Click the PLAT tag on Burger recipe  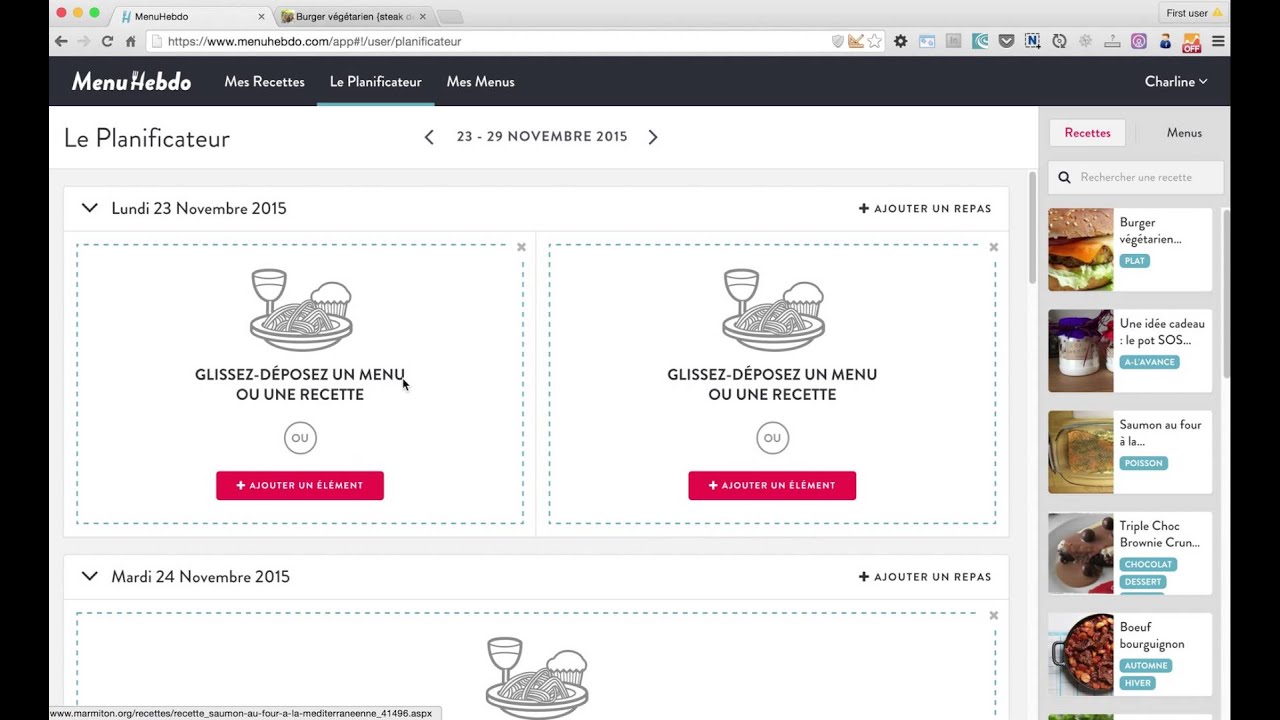pyautogui.click(x=1134, y=261)
